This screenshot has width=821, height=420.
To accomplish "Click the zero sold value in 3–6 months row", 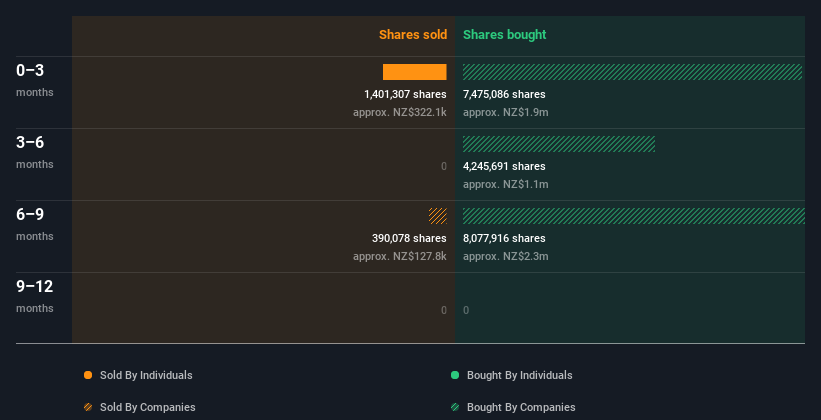I will click(443, 167).
